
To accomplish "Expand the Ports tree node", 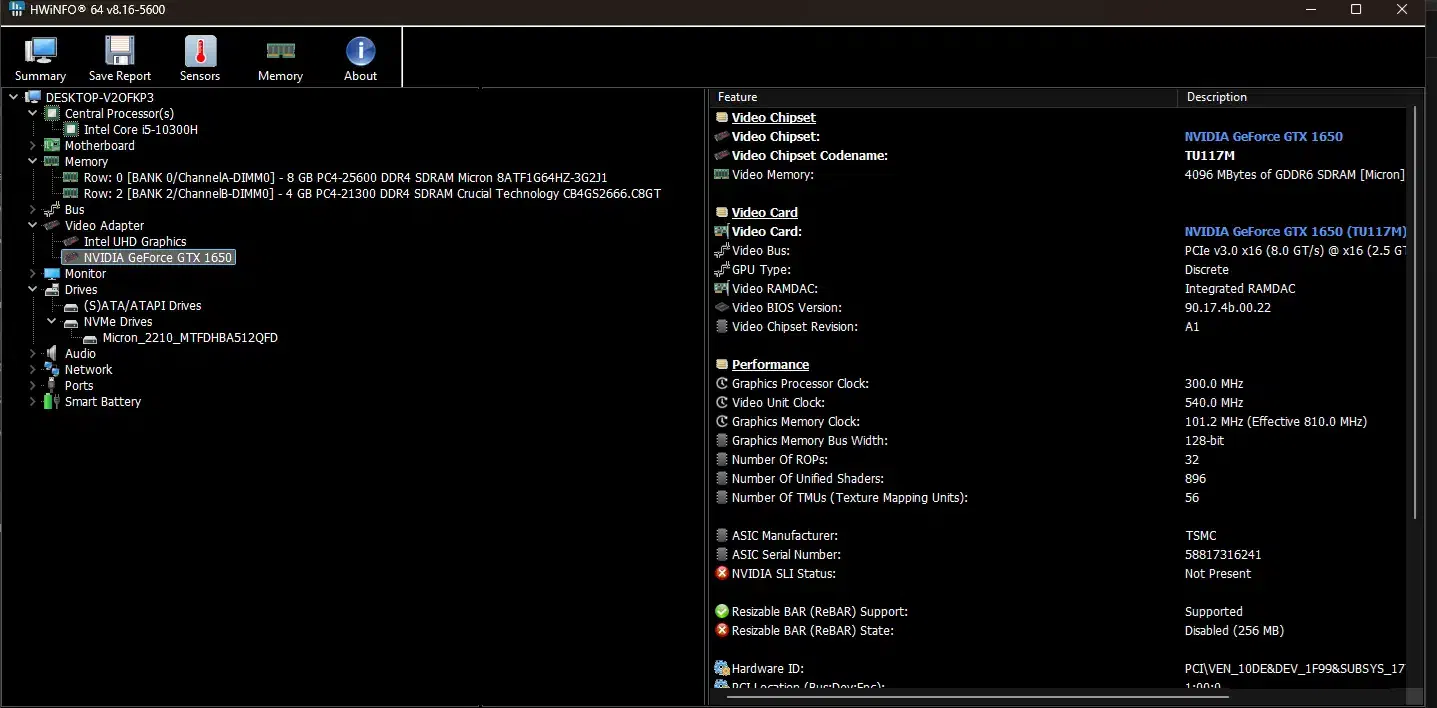I will pos(32,386).
